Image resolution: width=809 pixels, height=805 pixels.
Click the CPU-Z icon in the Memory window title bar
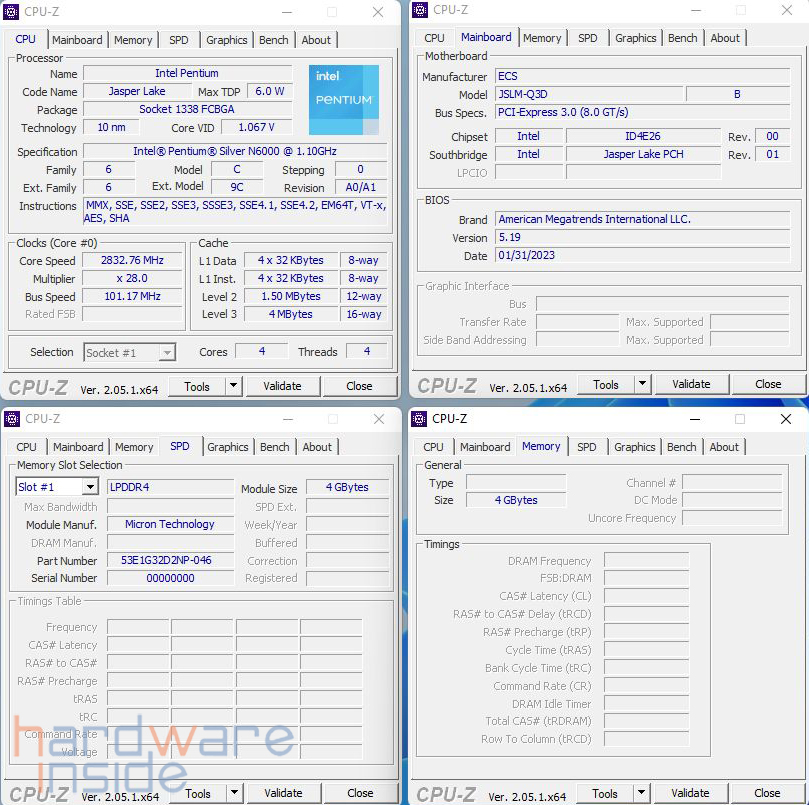[x=419, y=419]
